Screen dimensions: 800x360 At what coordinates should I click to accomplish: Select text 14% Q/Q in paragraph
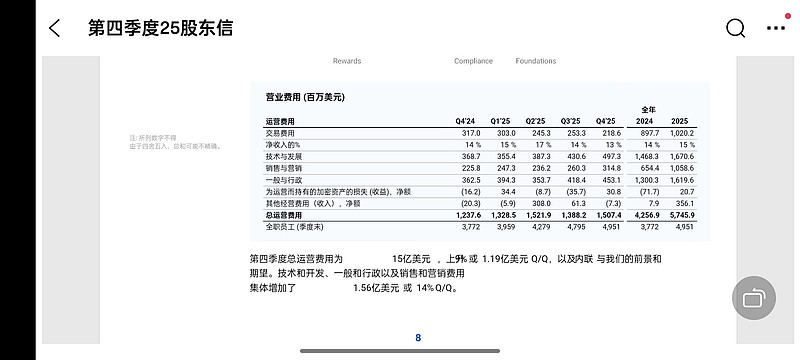click(435, 288)
